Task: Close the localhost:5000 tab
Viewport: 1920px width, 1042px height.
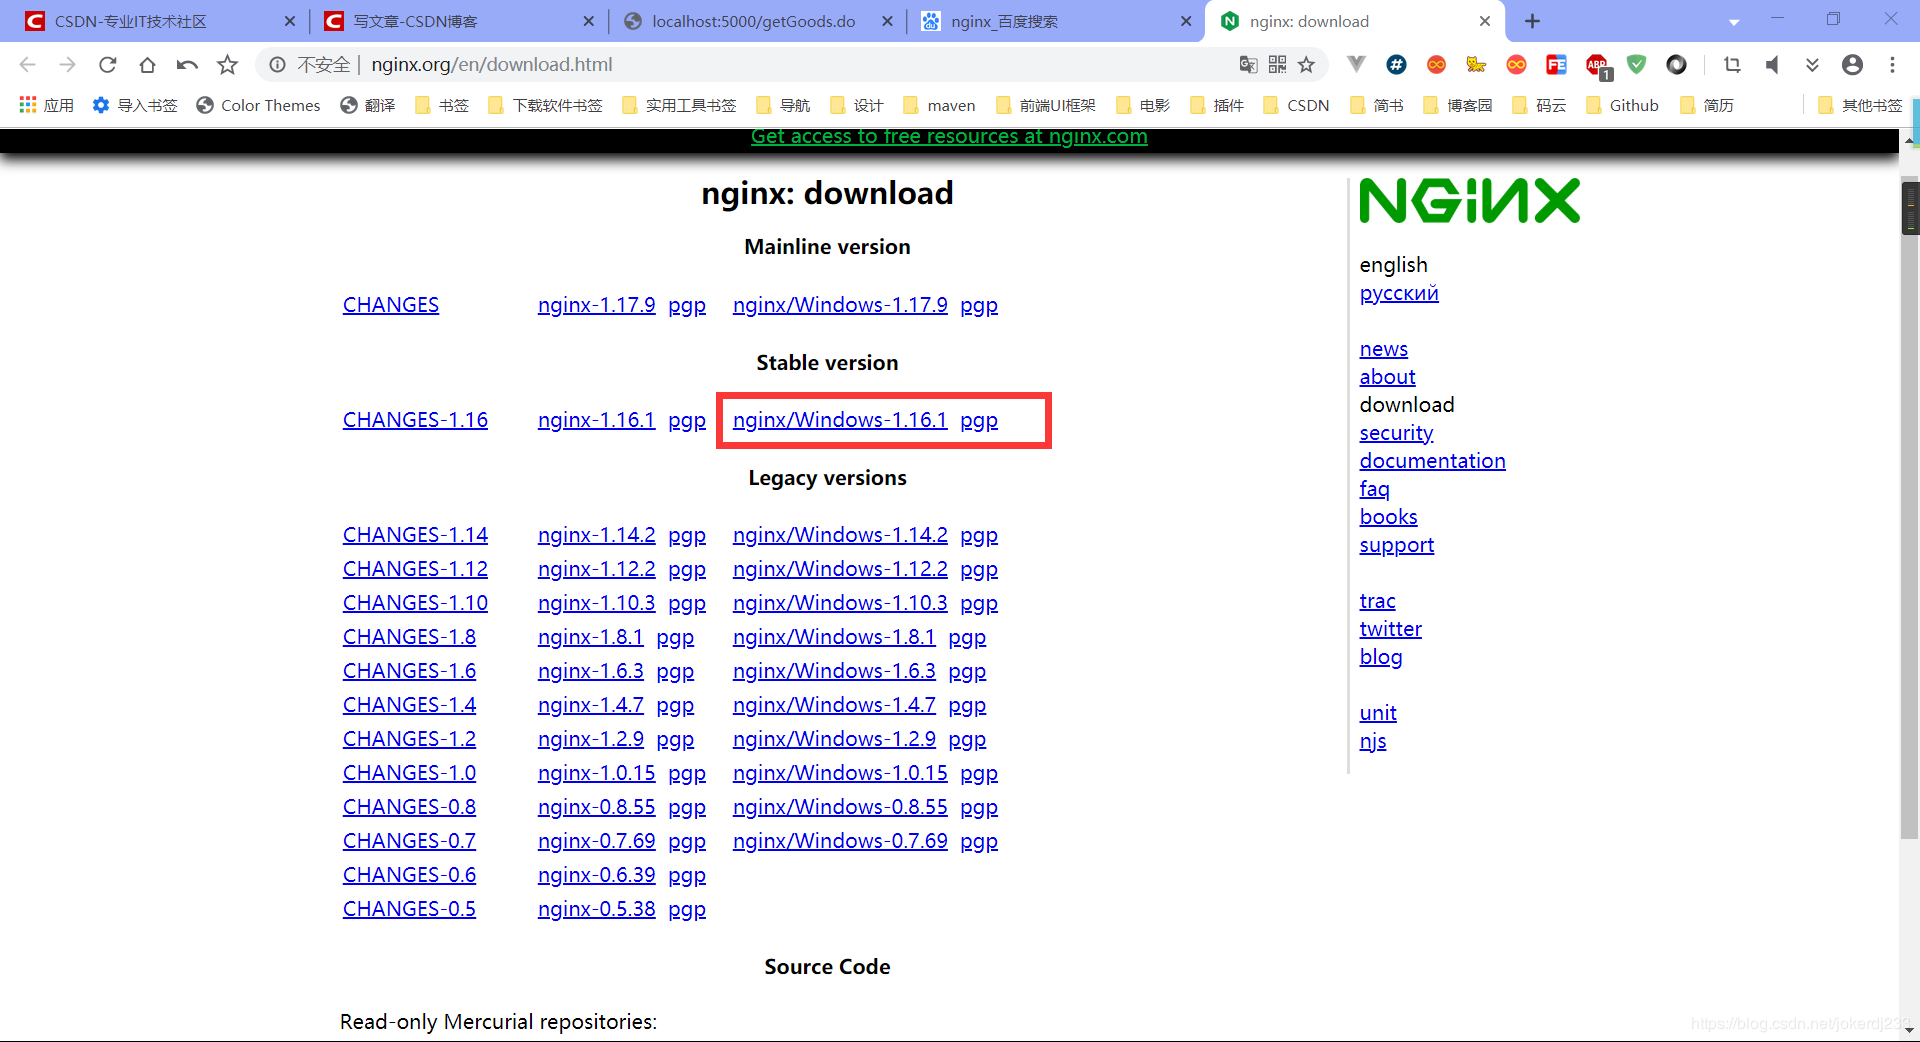Action: (x=887, y=21)
